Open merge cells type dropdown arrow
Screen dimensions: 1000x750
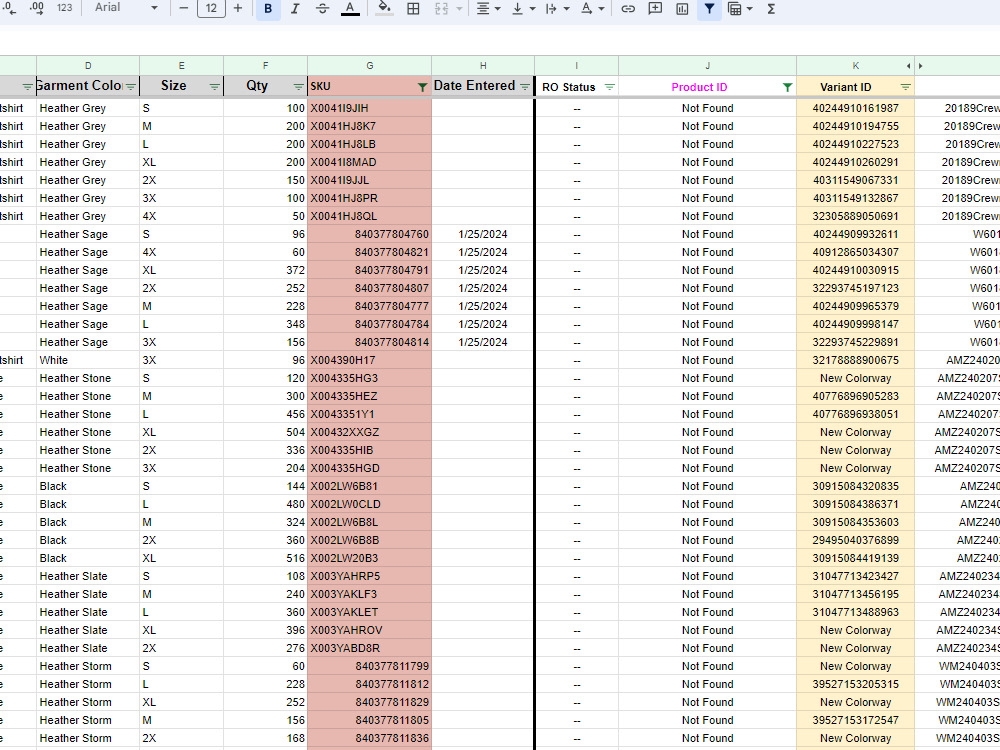pyautogui.click(x=459, y=9)
